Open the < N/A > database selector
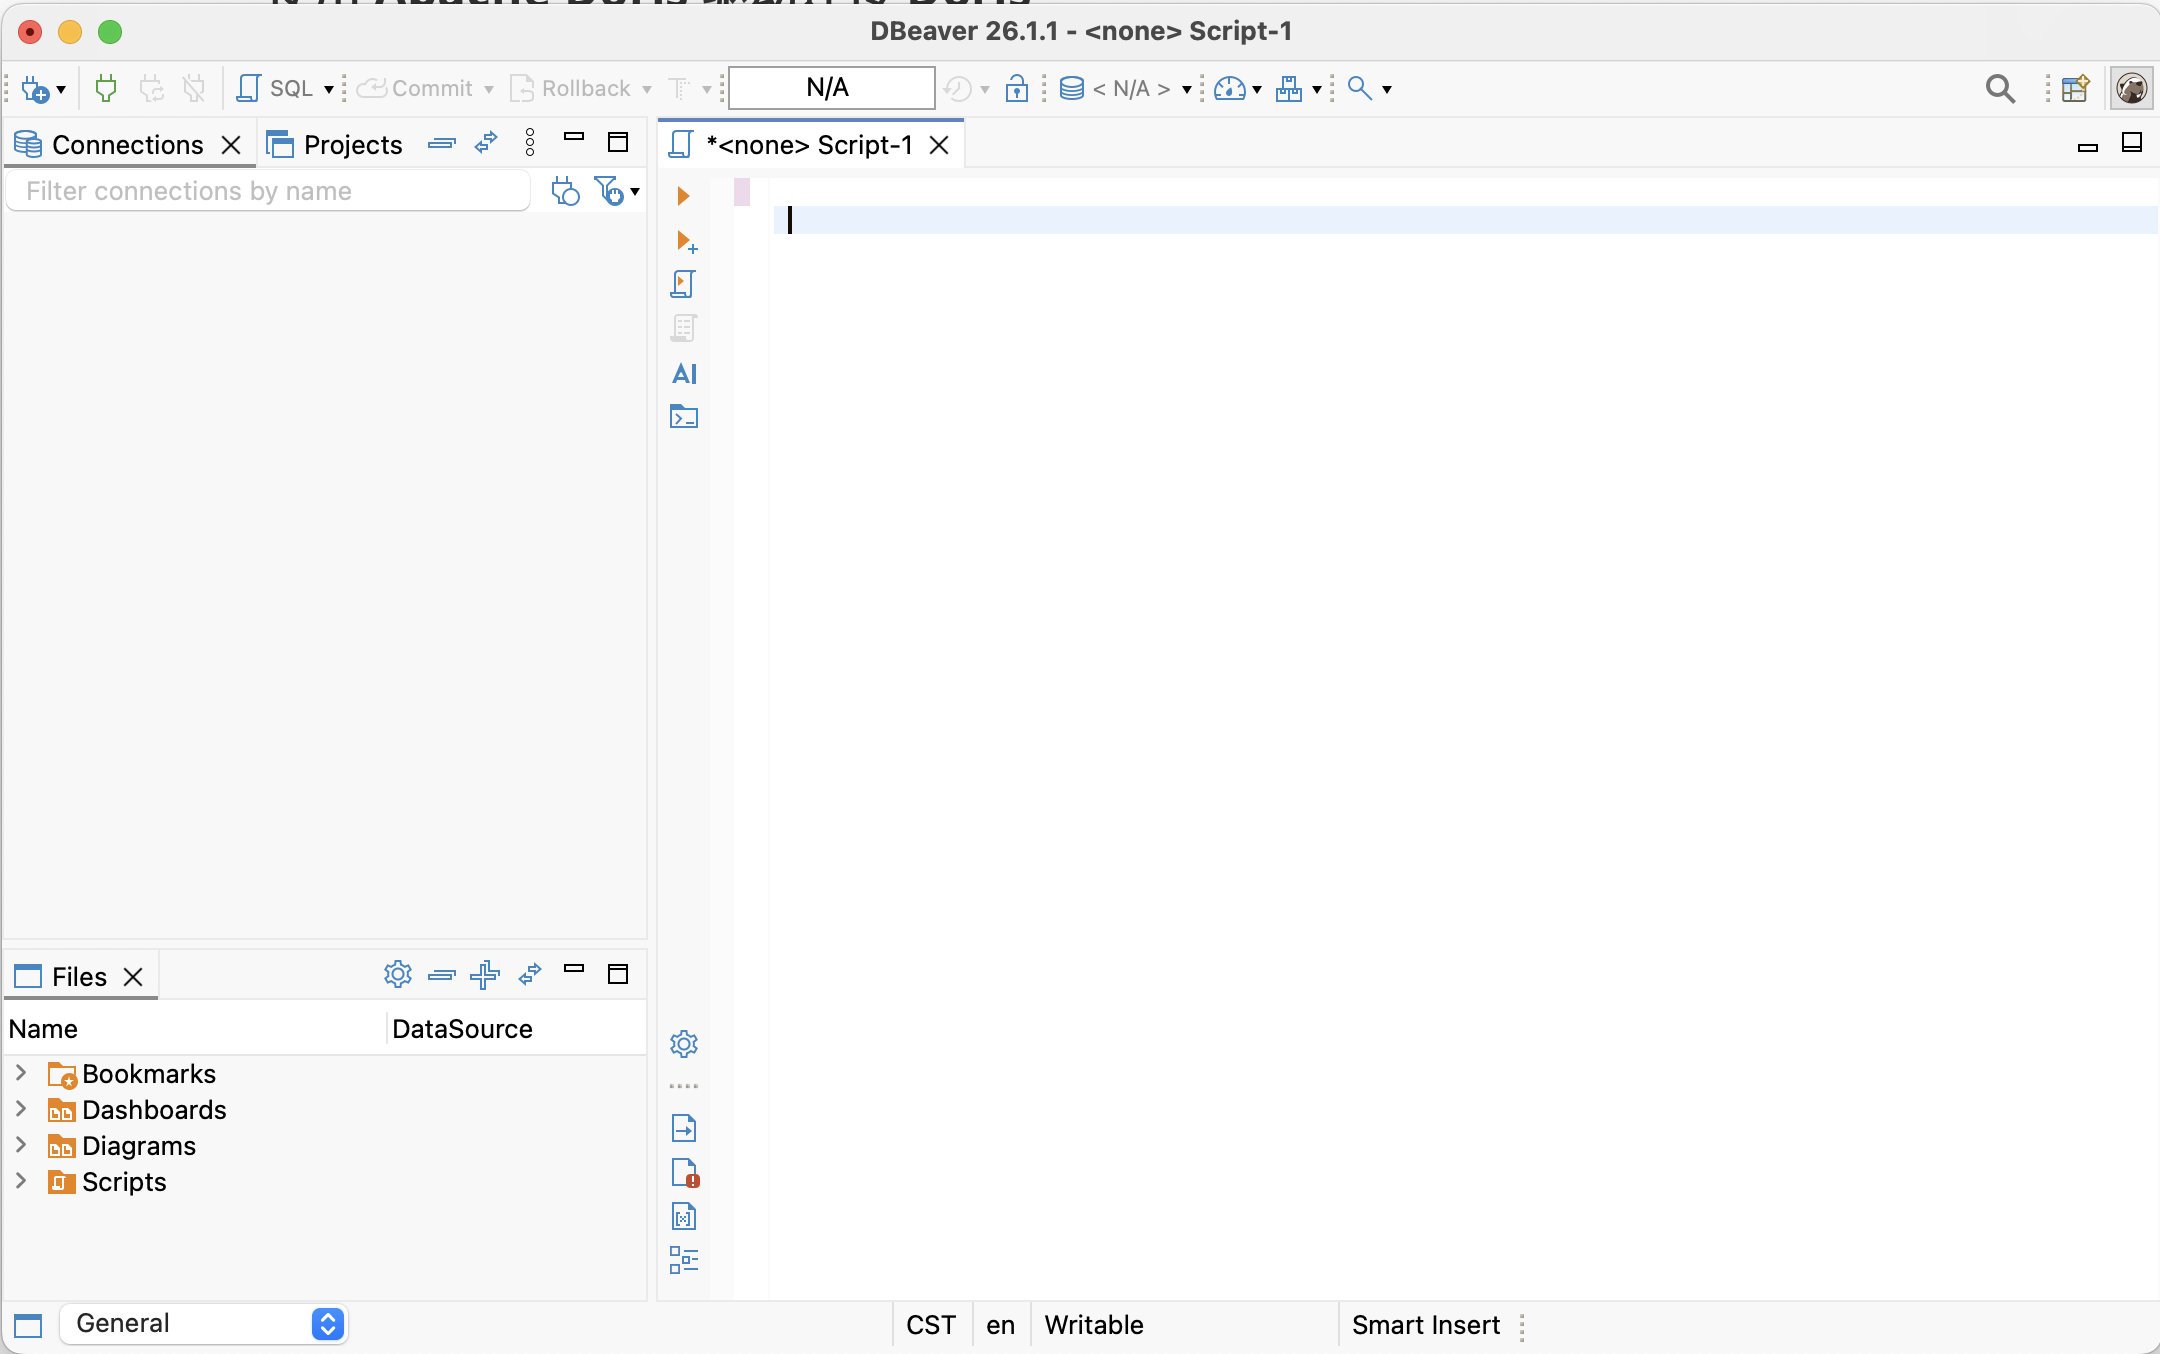 click(x=1126, y=89)
